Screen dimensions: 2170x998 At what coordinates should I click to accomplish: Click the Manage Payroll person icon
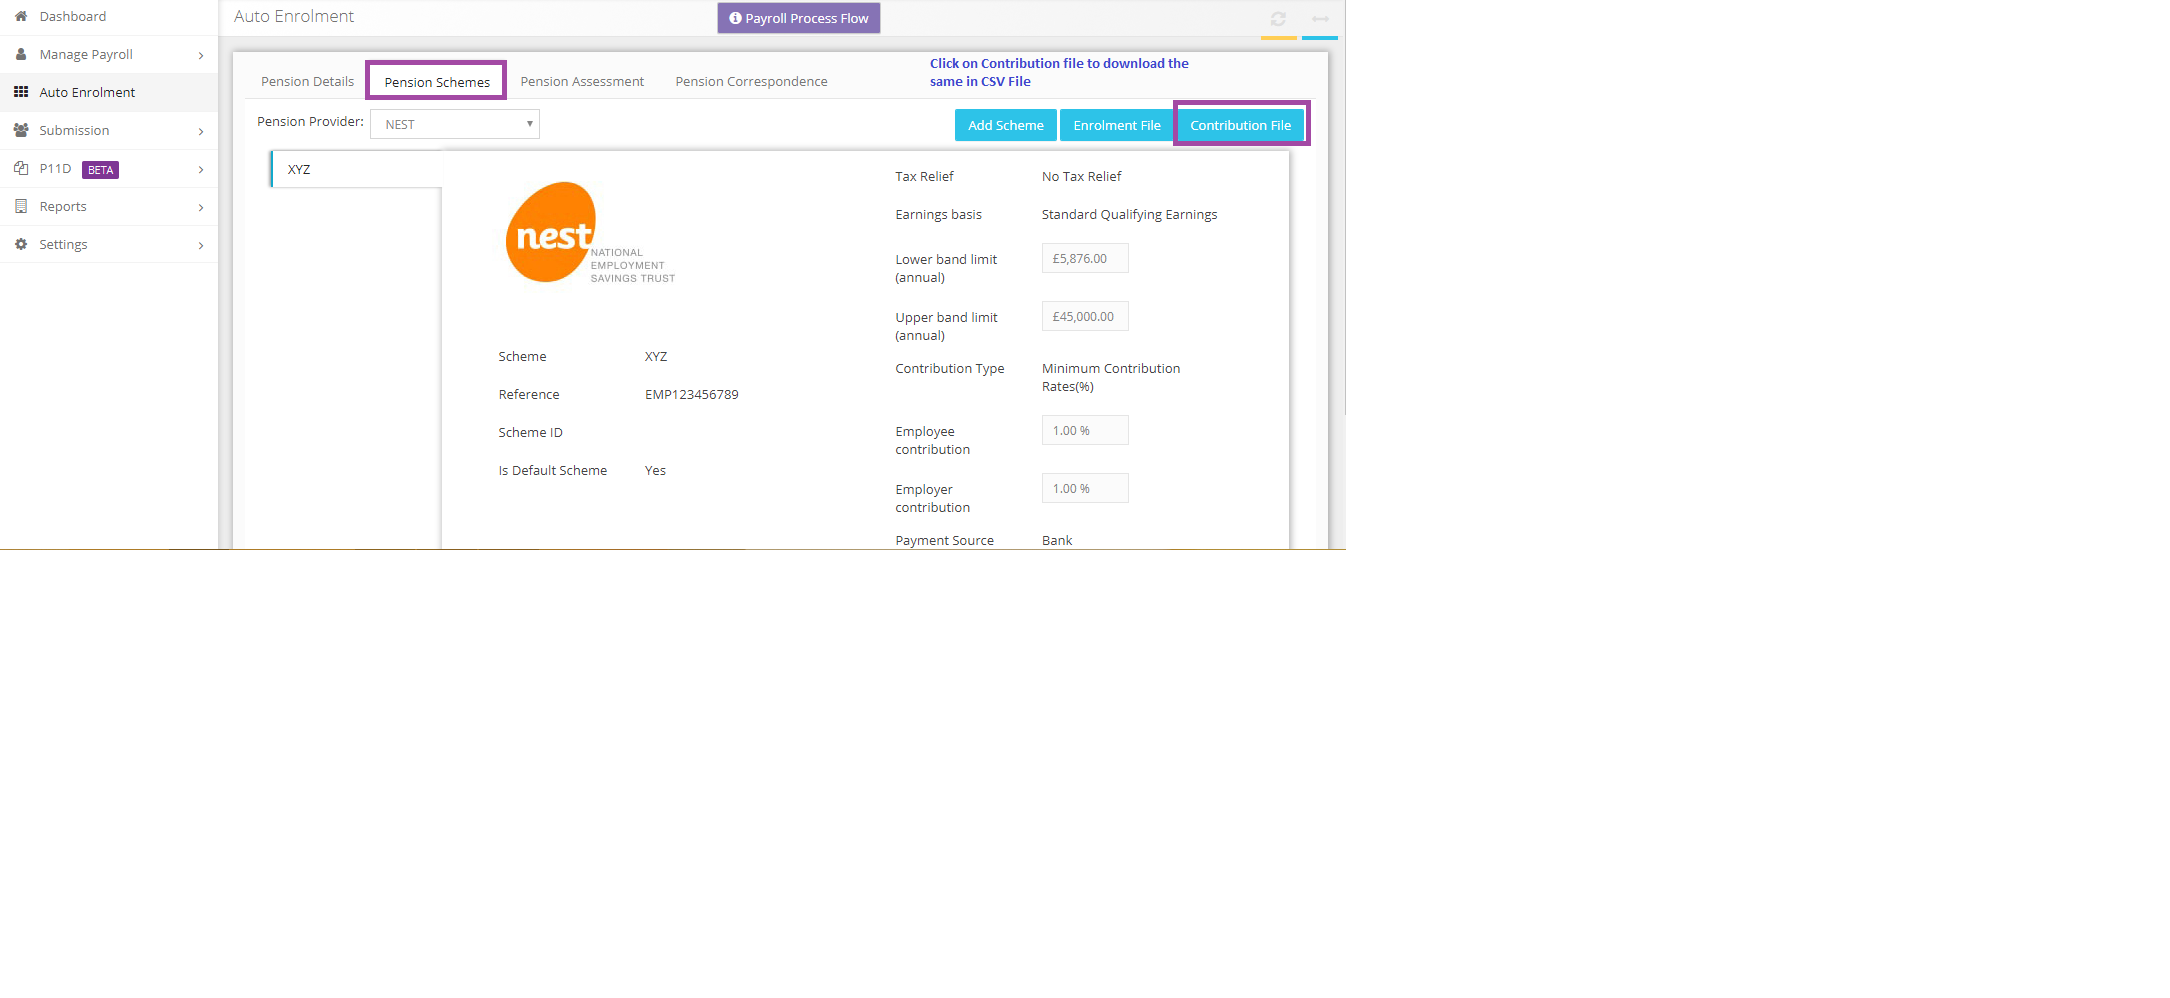21,54
